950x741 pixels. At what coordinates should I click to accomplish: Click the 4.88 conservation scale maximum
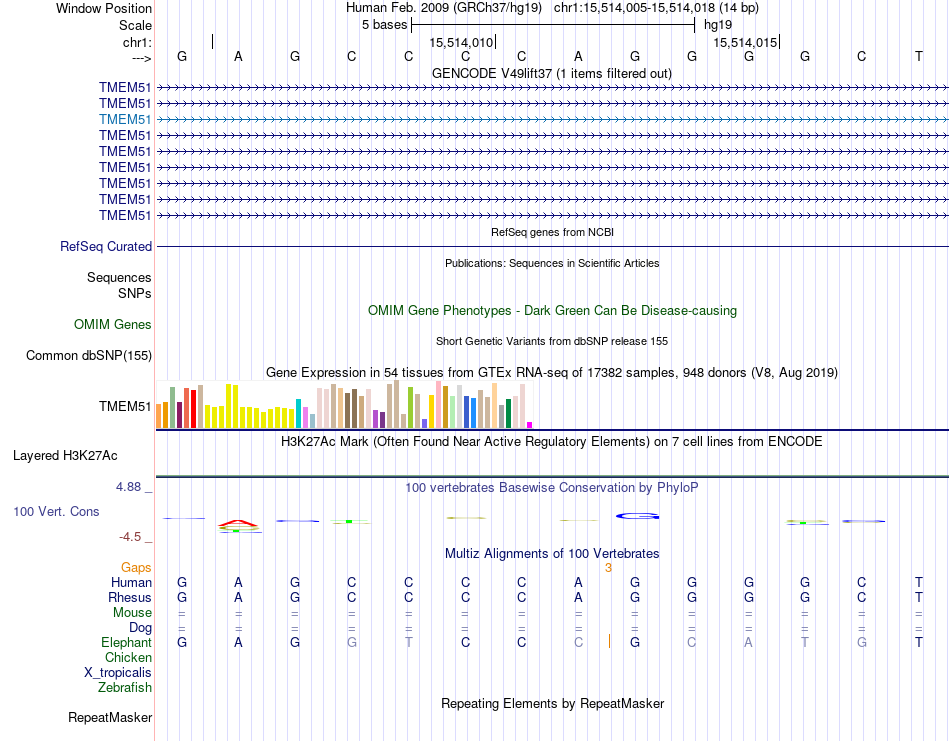128,487
